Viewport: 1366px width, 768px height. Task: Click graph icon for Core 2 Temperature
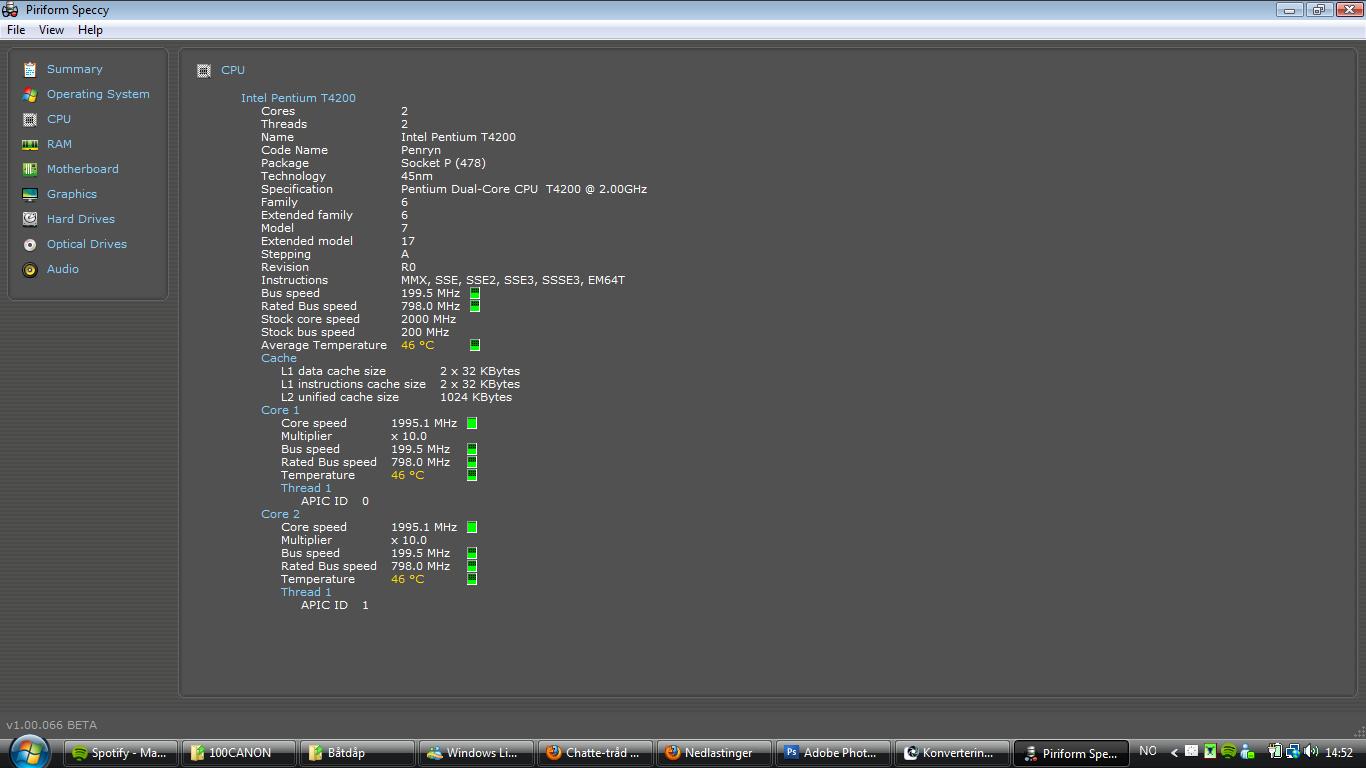coord(472,579)
